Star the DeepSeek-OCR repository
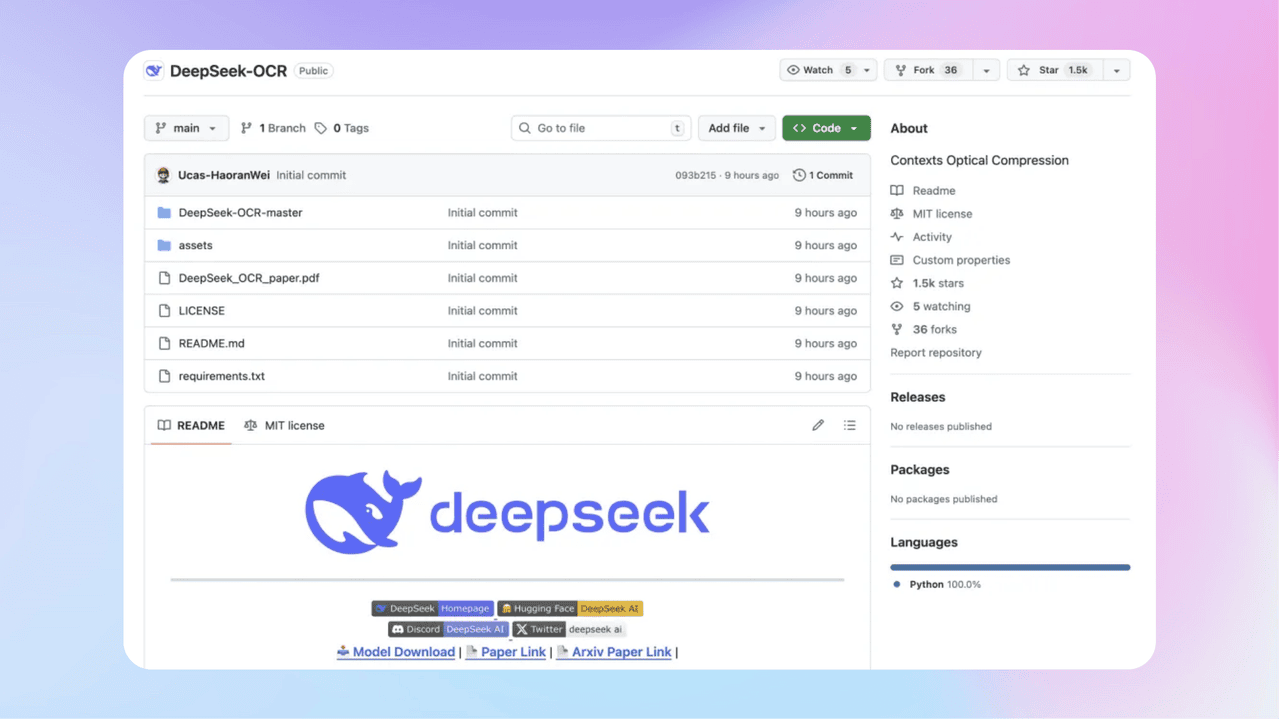1280x720 pixels. coord(1054,70)
